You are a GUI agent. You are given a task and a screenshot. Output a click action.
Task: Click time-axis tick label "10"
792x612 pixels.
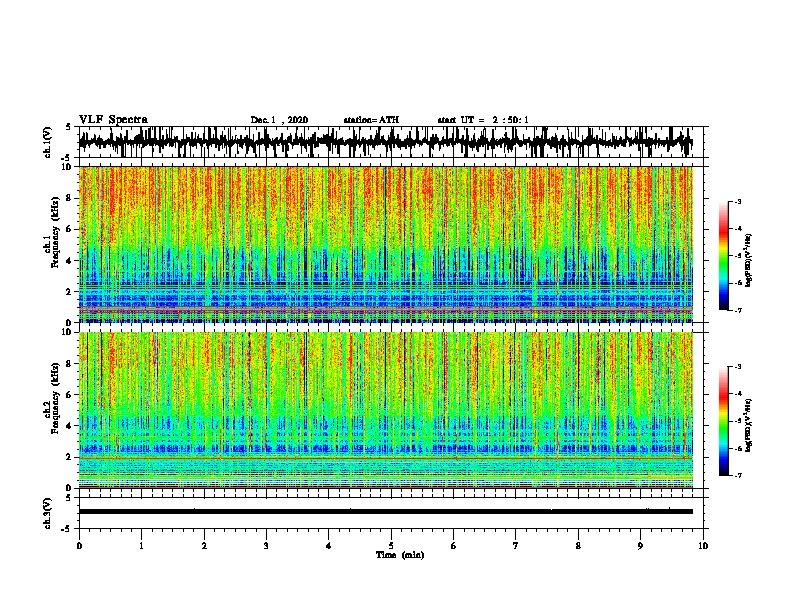pyautogui.click(x=703, y=546)
